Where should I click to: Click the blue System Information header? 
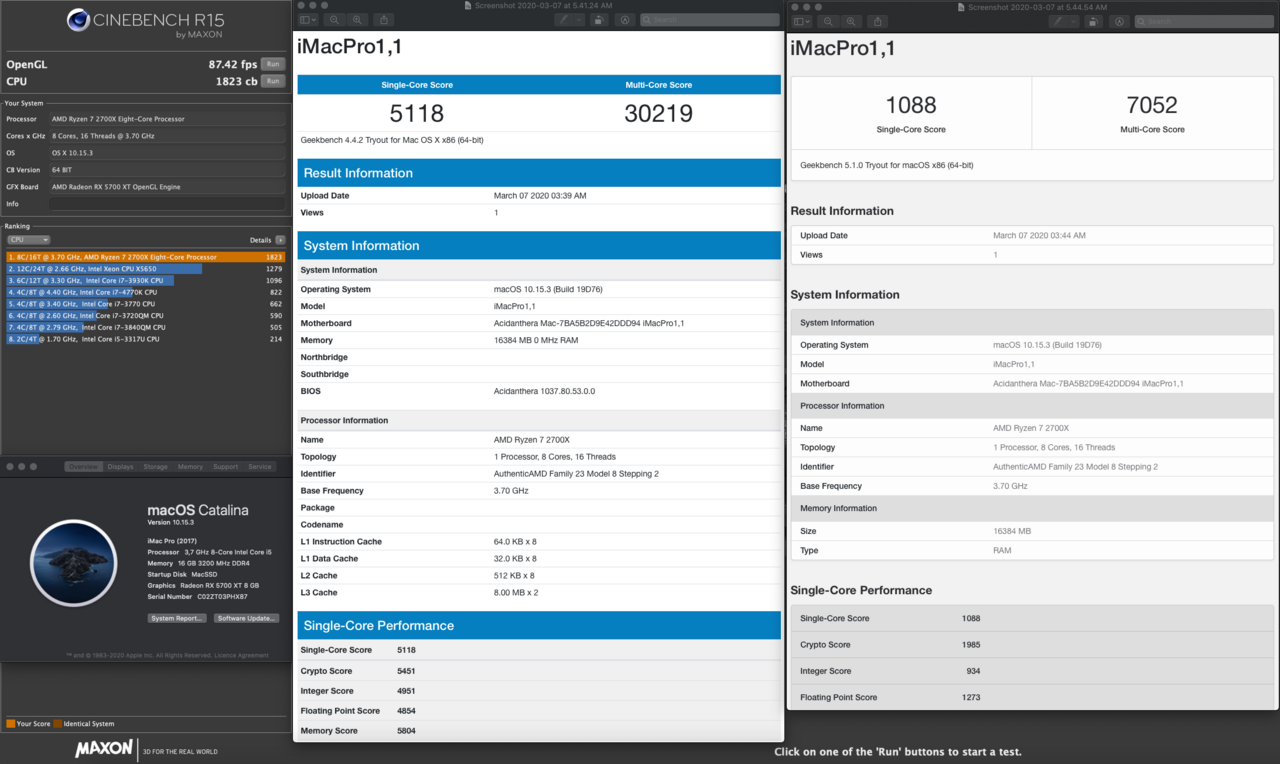538,246
